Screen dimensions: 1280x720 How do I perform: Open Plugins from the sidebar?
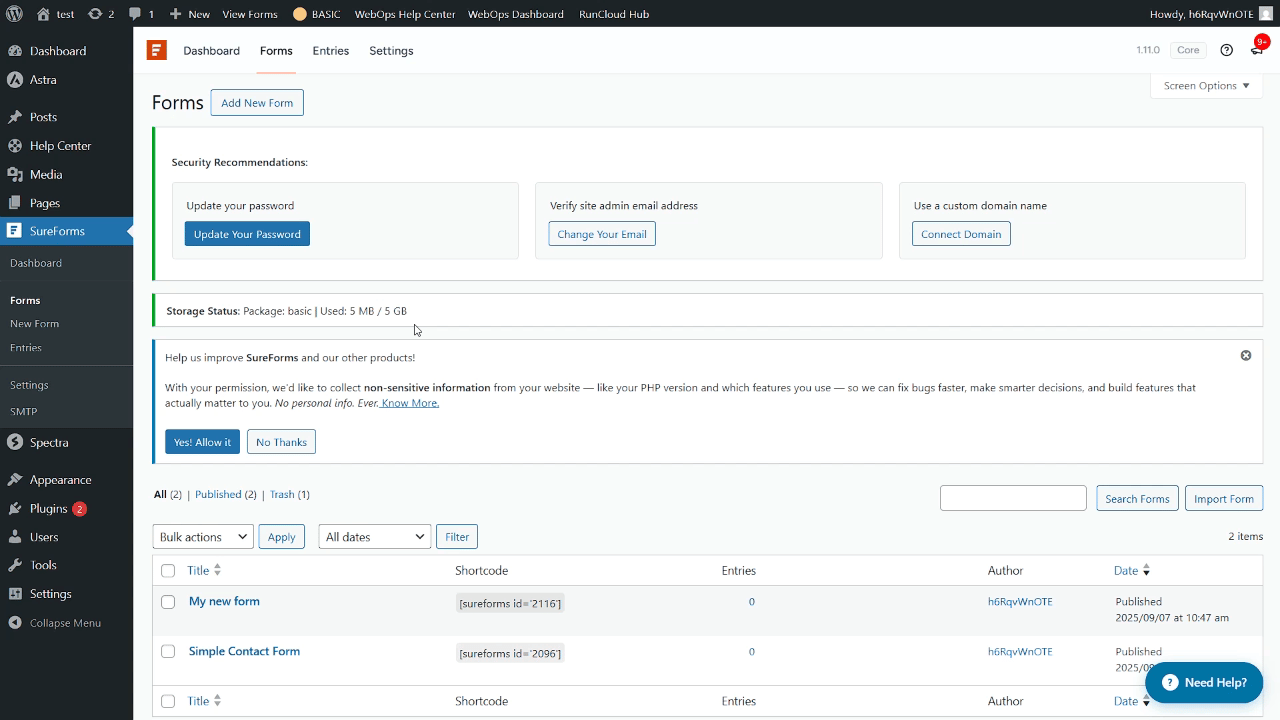(48, 508)
